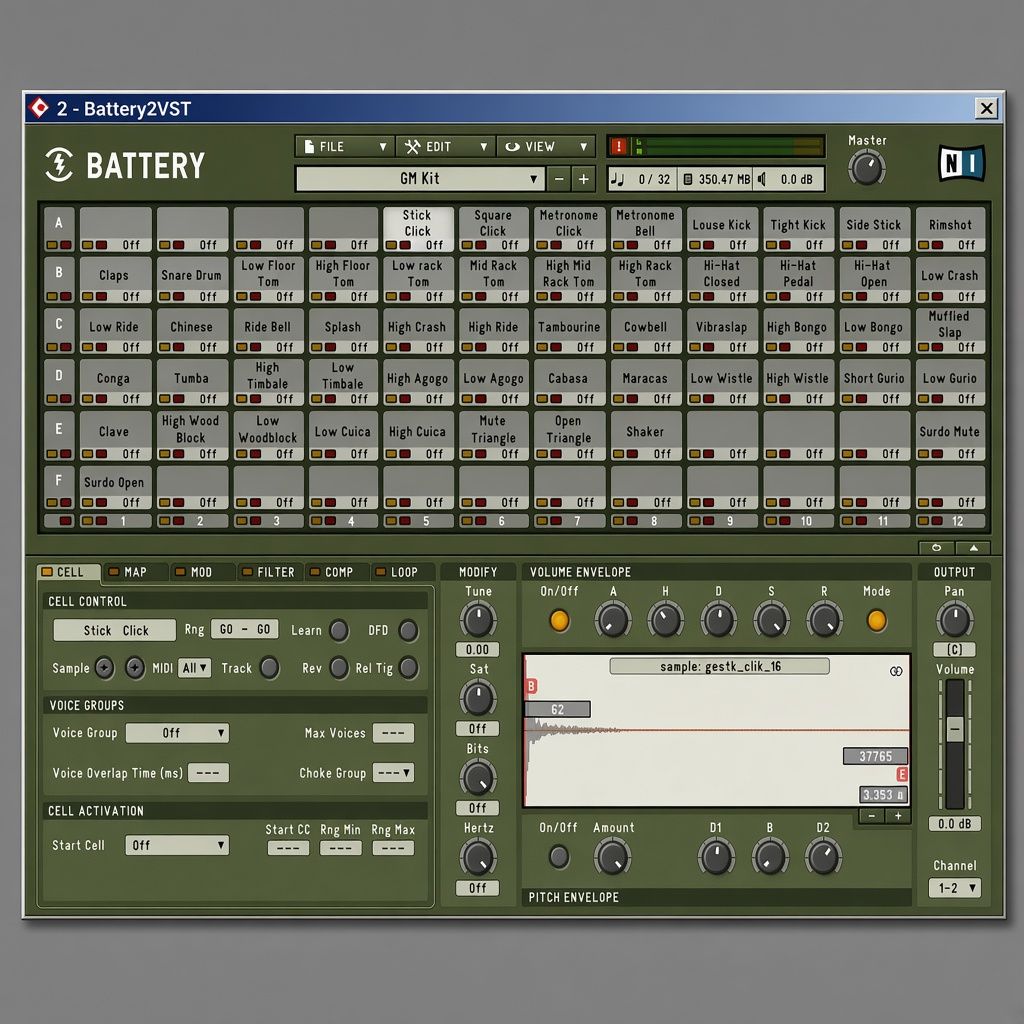Viewport: 1024px width, 1024px height.
Task: Click the cycle icon below cell matrix
Action: pos(936,547)
